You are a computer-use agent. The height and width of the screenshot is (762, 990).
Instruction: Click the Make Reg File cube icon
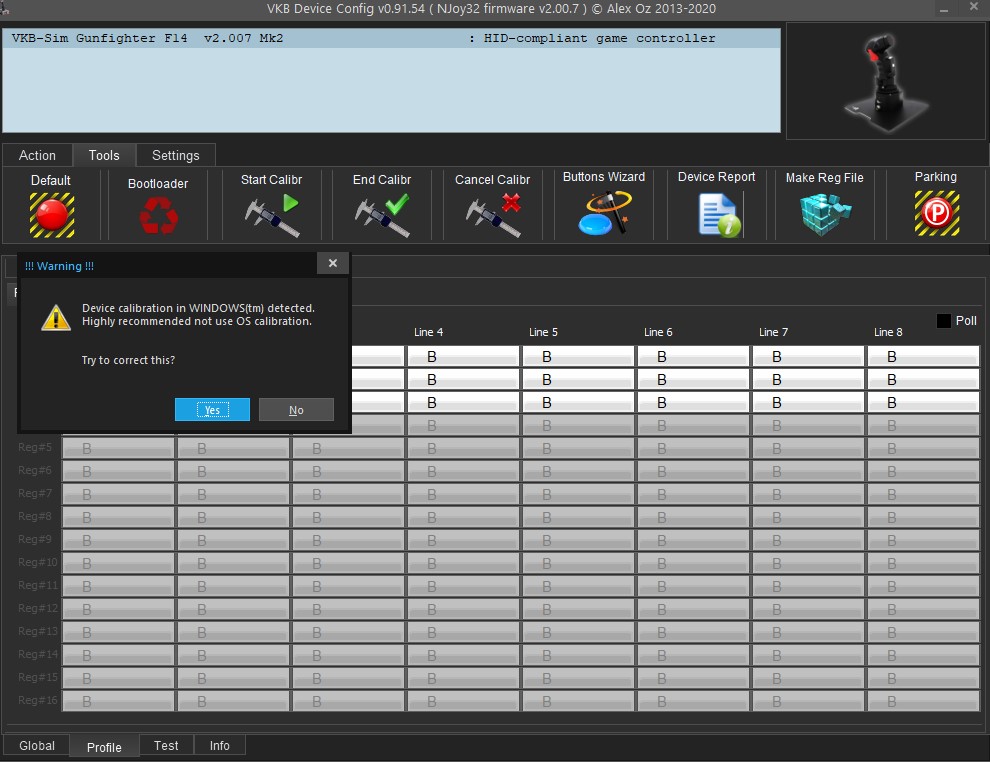click(x=825, y=215)
